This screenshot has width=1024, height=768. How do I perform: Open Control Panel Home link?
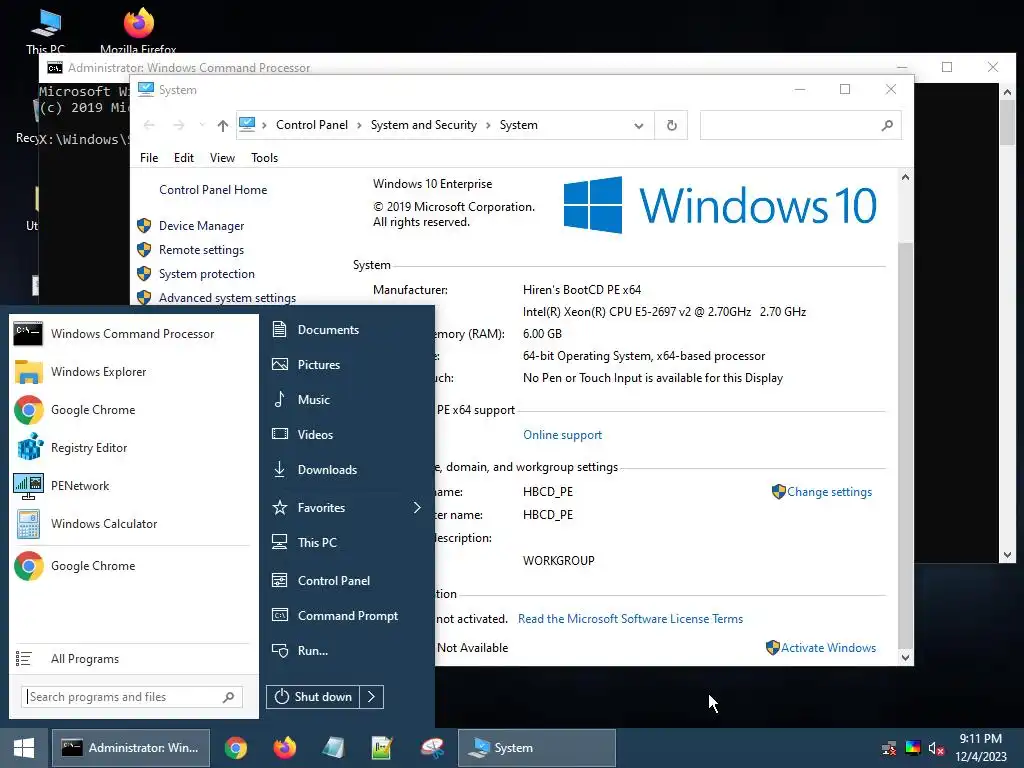pyautogui.click(x=213, y=190)
